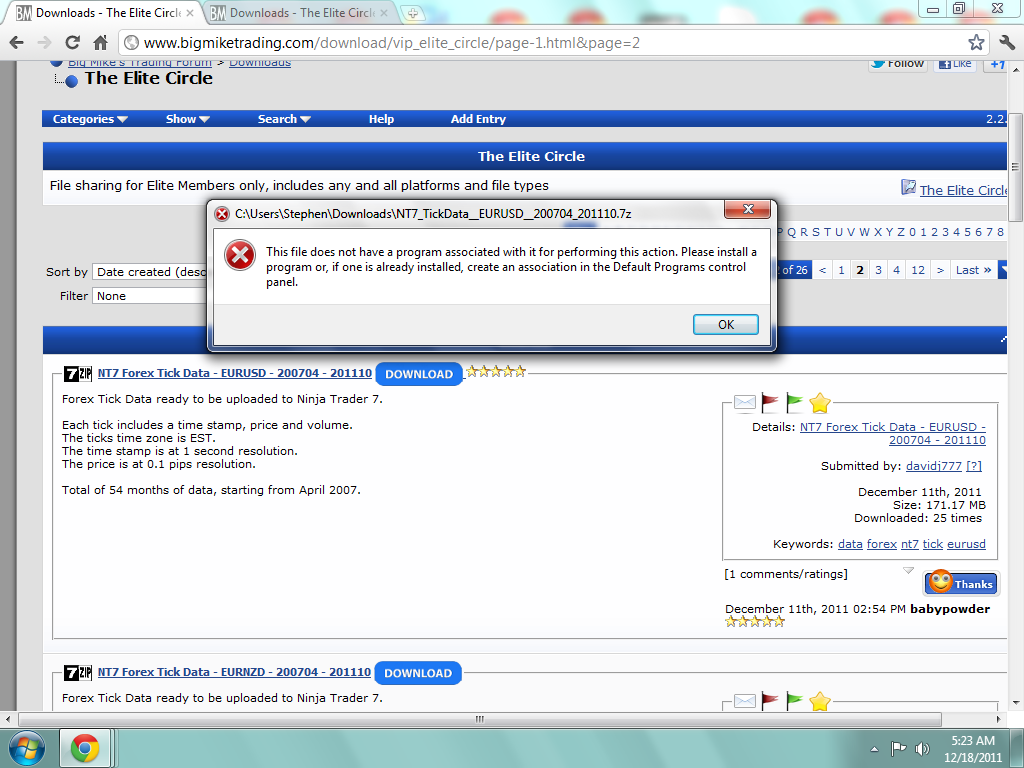The height and width of the screenshot is (768, 1024).
Task: Jump to the Last page link
Action: tap(973, 270)
